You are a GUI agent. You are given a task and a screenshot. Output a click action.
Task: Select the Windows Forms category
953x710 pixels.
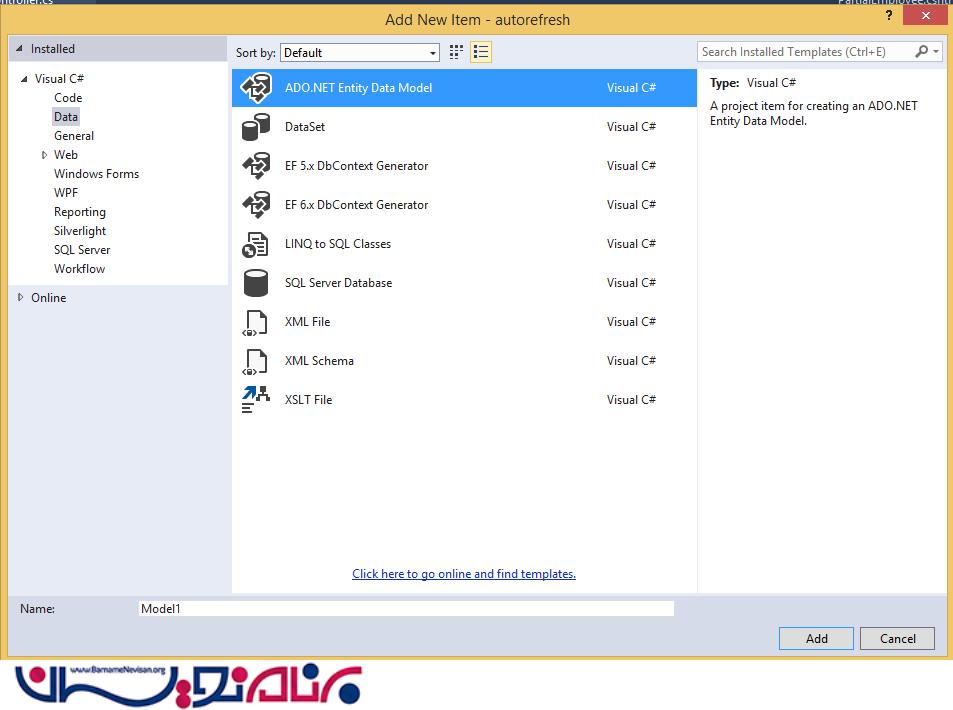[x=96, y=174]
